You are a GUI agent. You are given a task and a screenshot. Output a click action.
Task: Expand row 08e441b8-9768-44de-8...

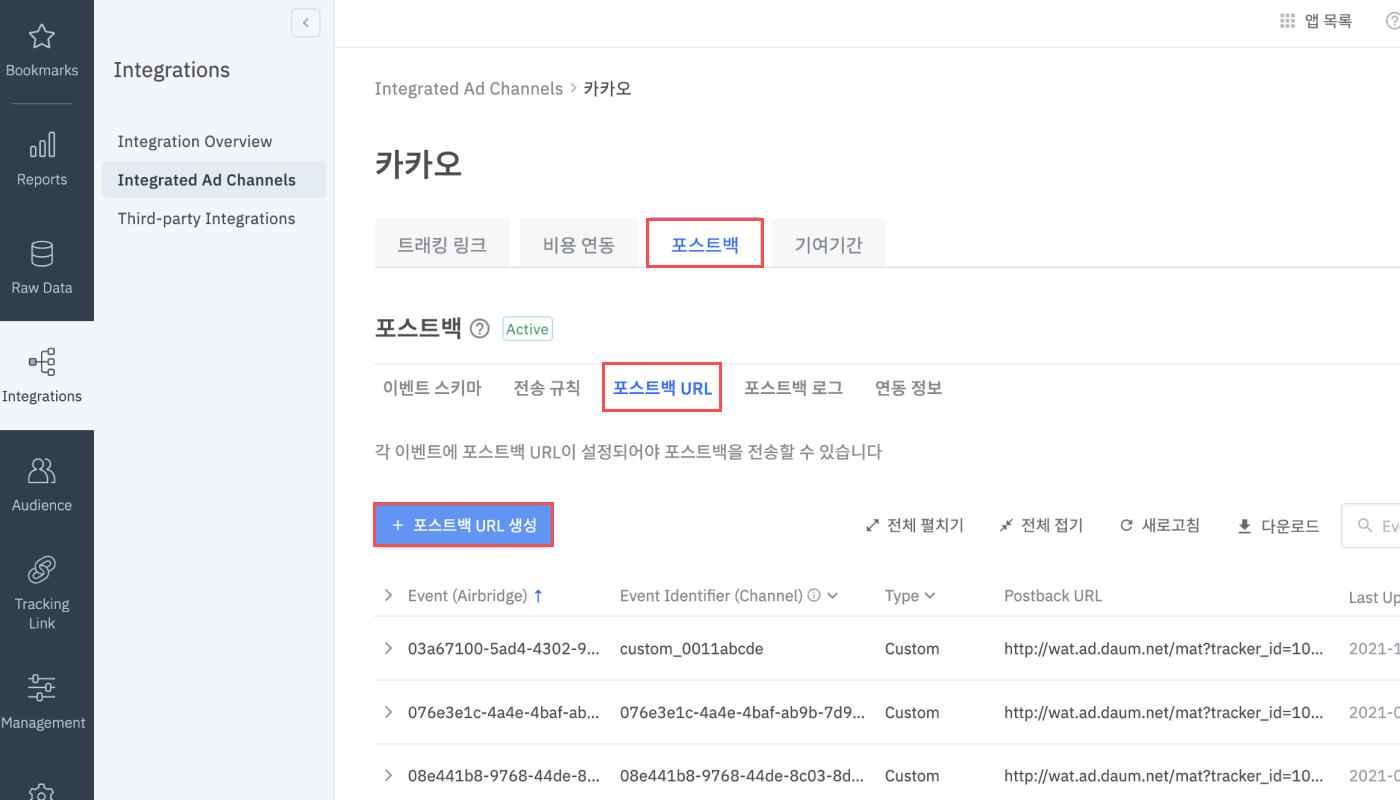(388, 775)
